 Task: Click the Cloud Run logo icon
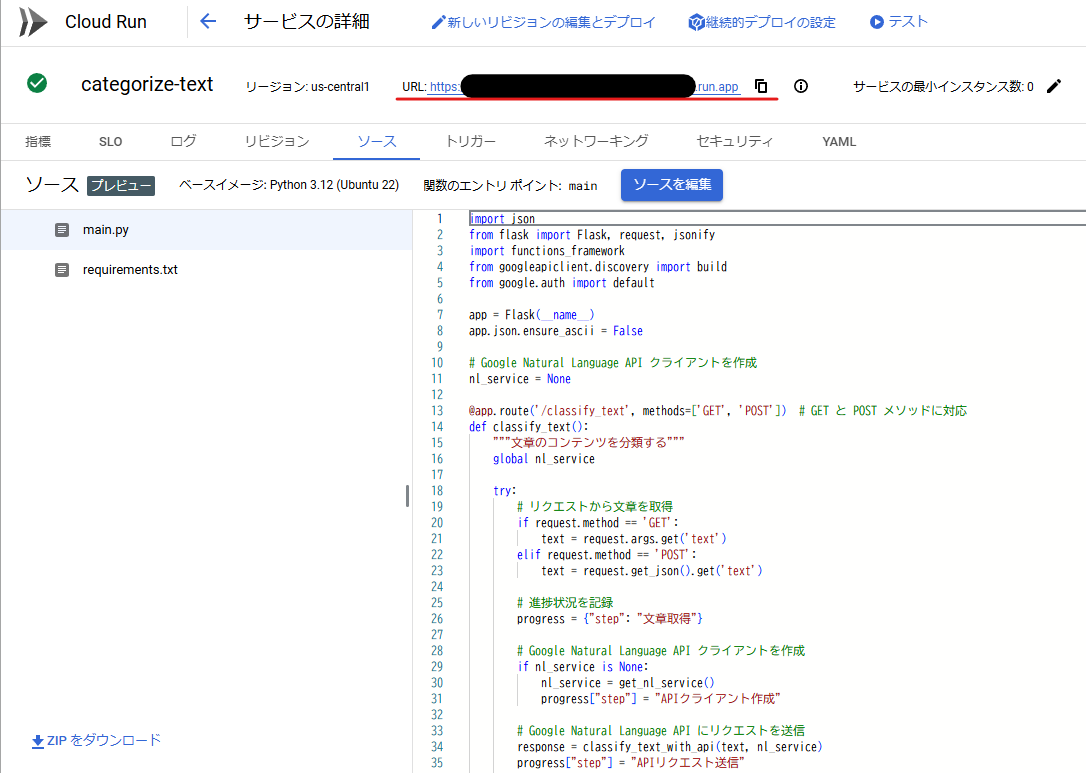(x=31, y=21)
